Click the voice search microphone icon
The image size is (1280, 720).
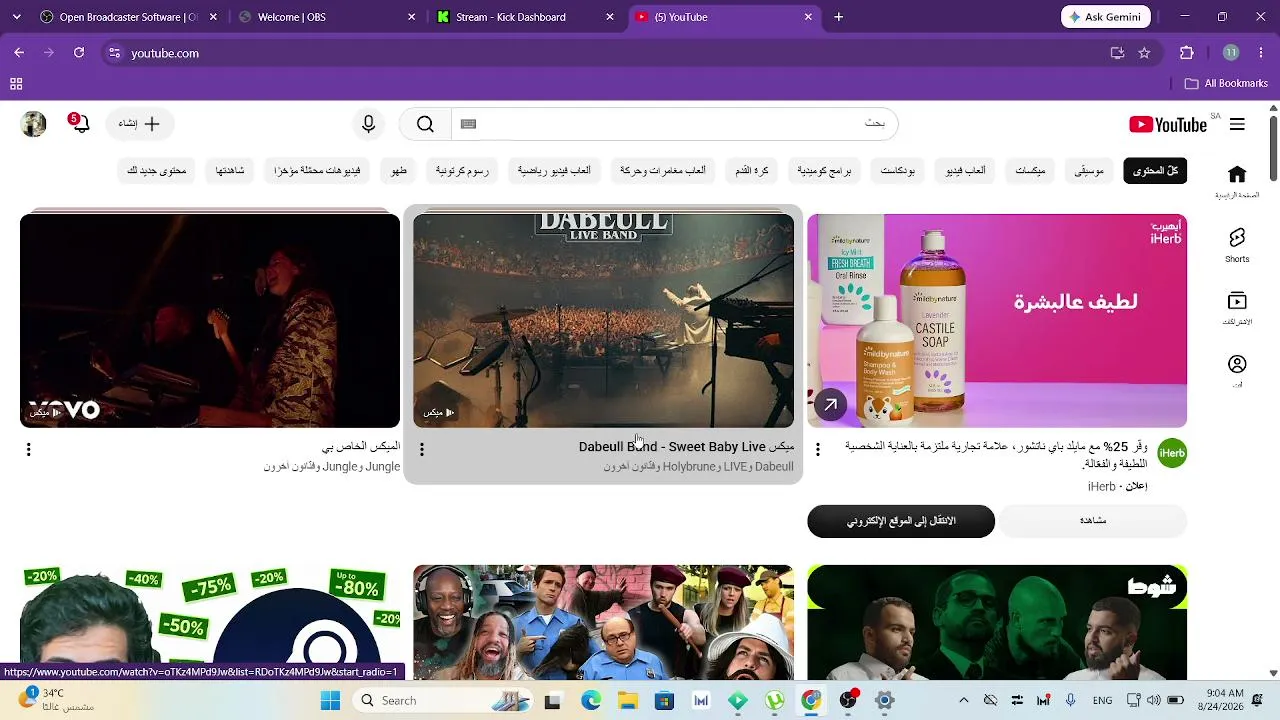pyautogui.click(x=369, y=124)
